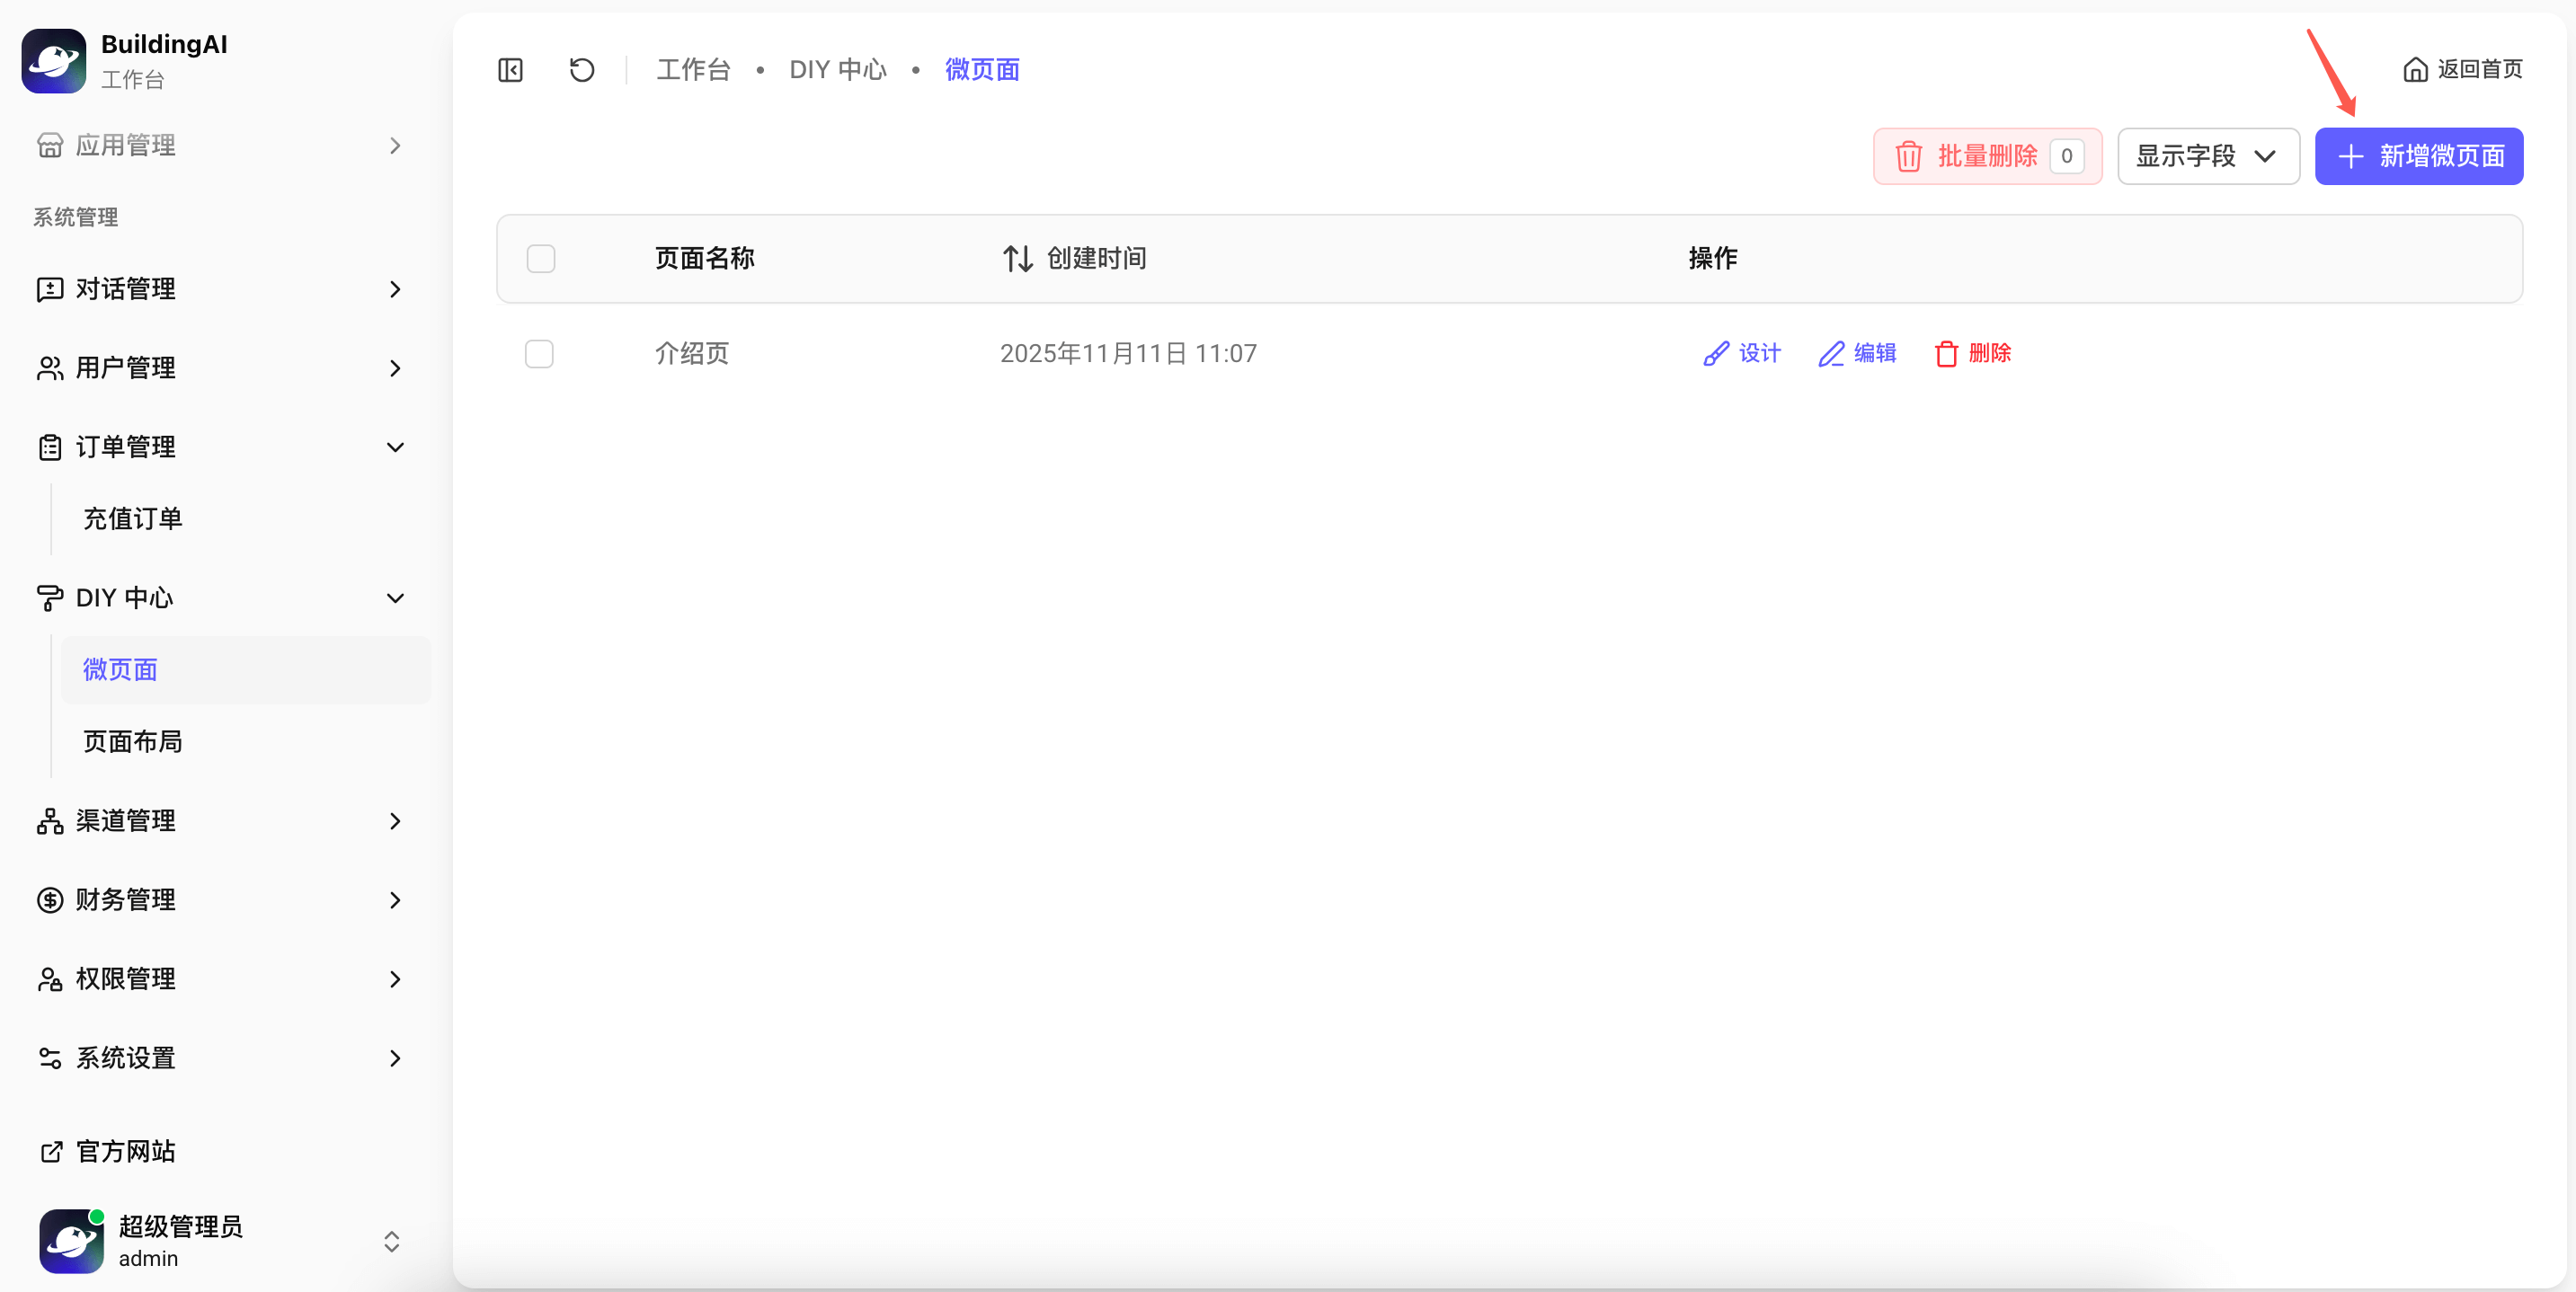Click the red 删除 trash icon
The width and height of the screenshot is (2576, 1292).
(x=1946, y=354)
